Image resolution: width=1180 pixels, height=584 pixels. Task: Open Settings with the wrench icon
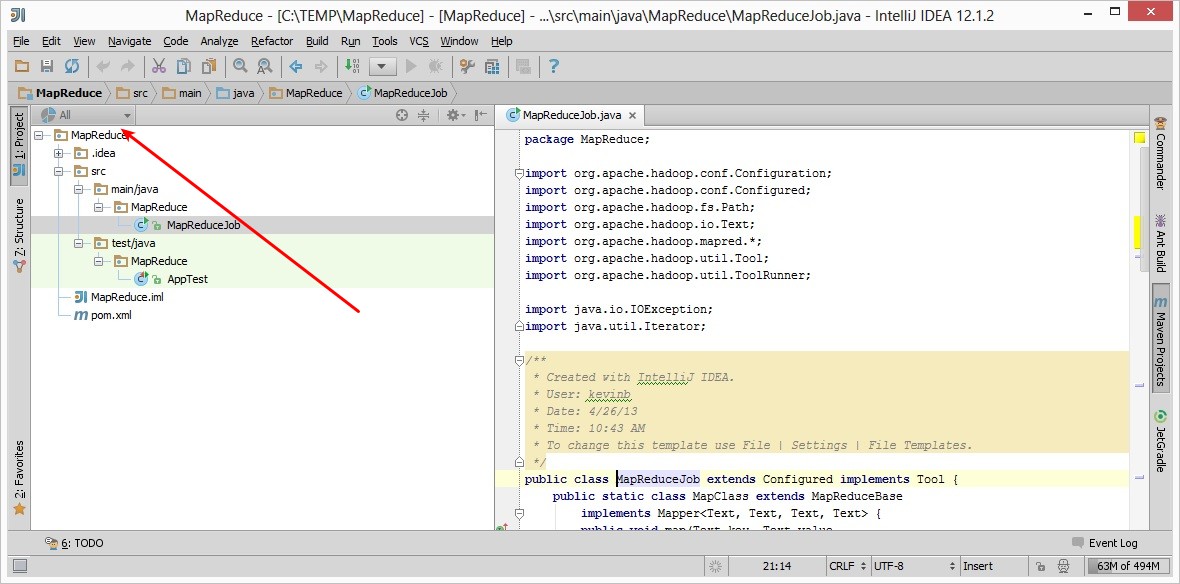click(x=467, y=66)
